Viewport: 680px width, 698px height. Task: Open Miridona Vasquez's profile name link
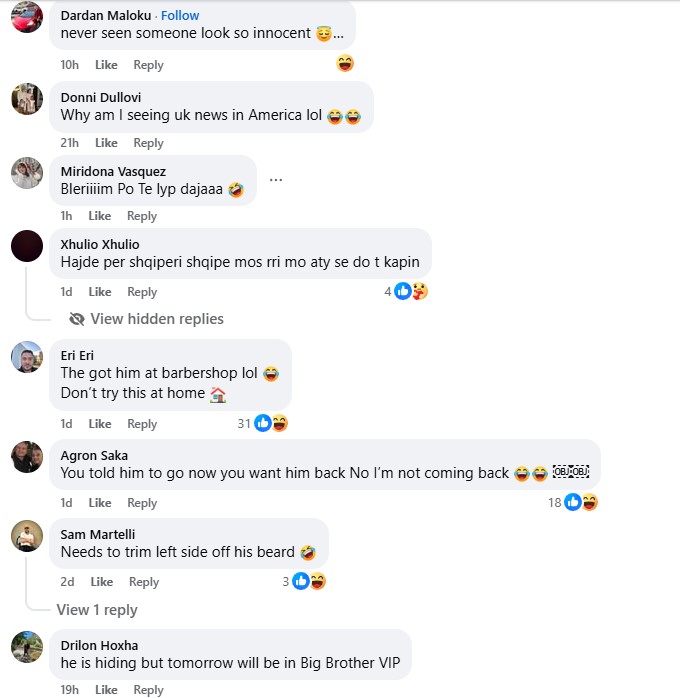(x=113, y=172)
